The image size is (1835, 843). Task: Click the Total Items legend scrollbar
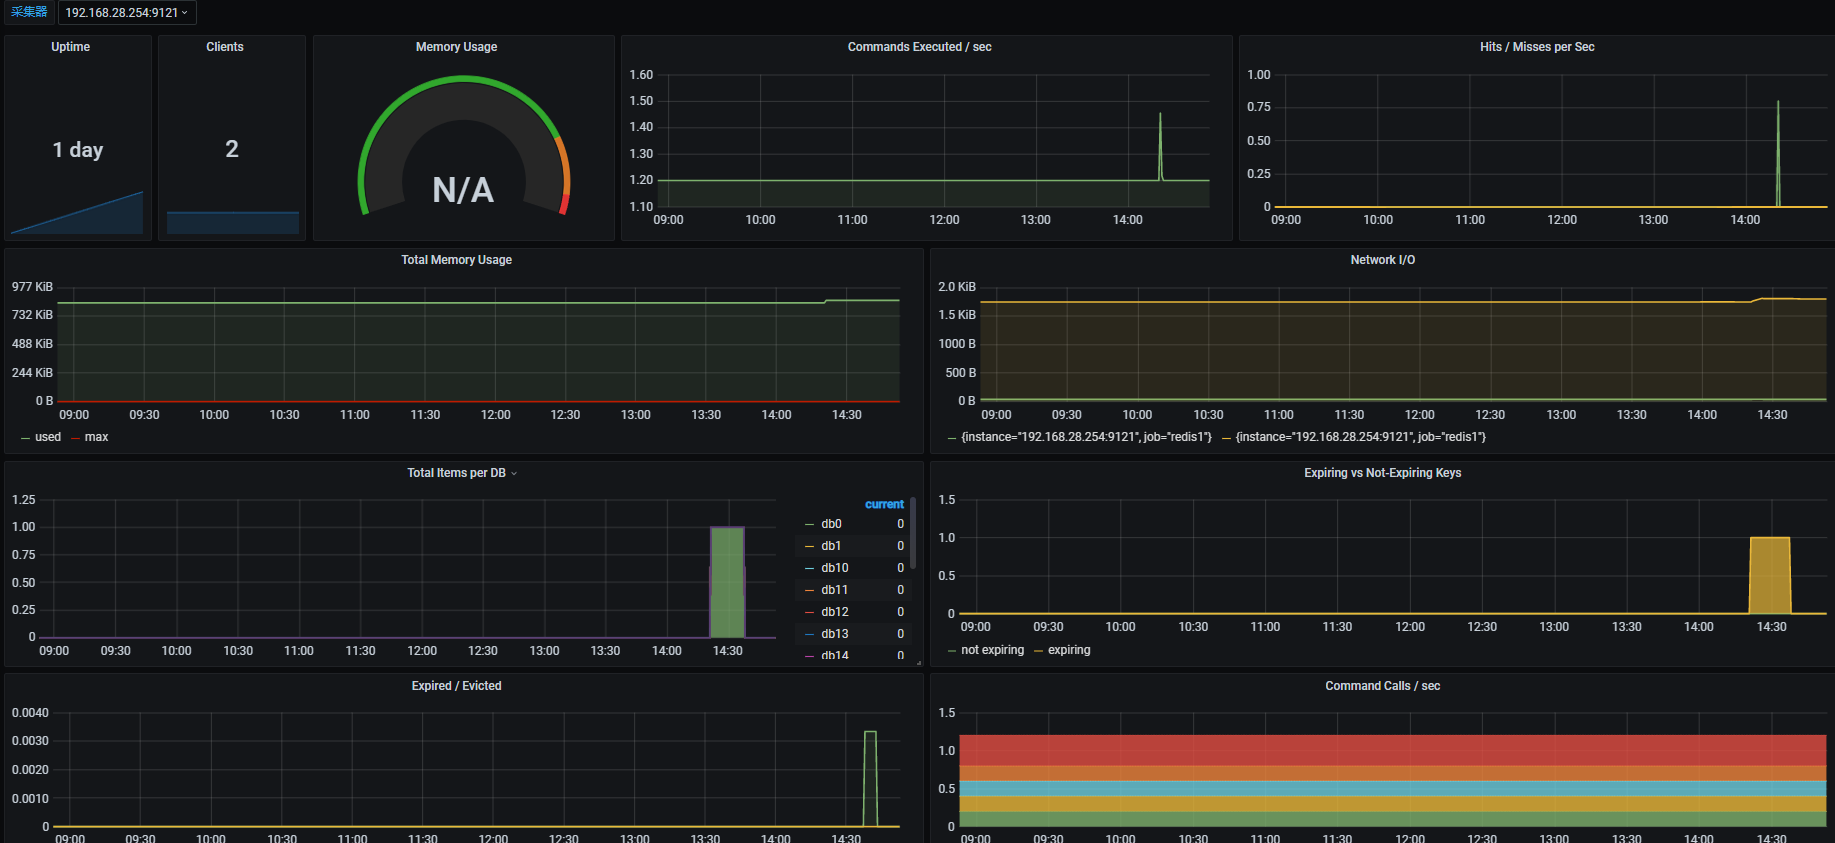[913, 535]
